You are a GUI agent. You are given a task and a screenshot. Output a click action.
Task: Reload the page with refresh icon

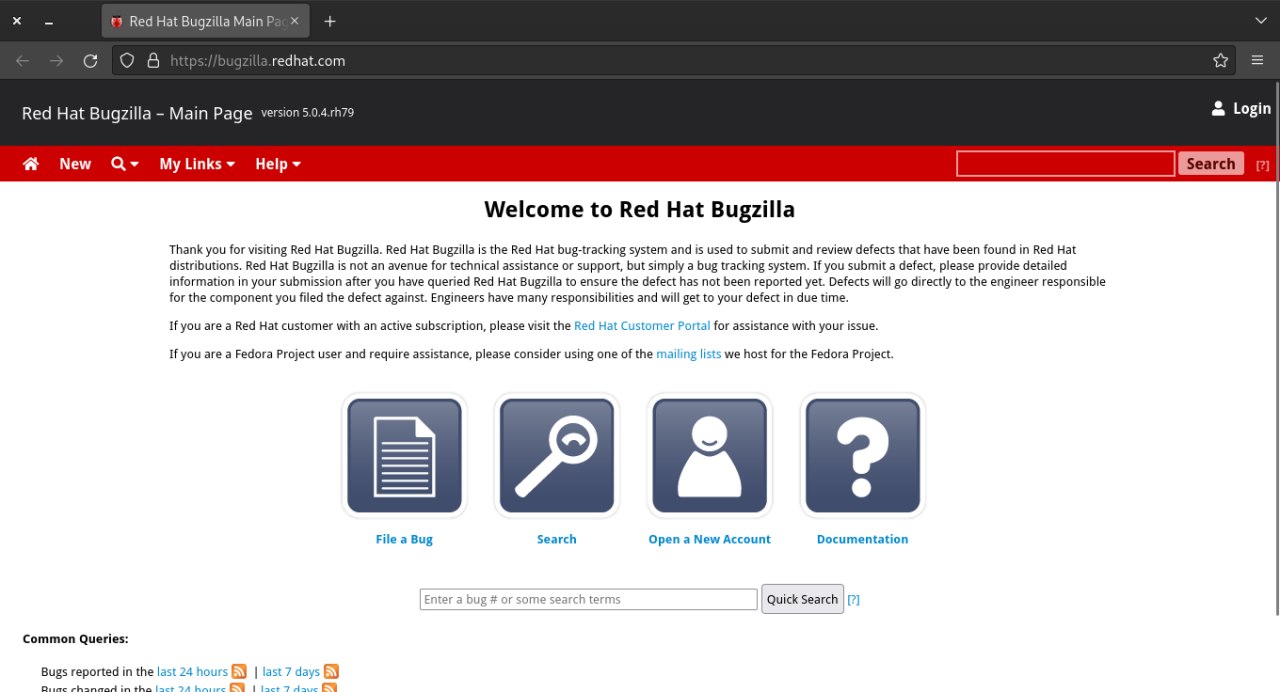90,61
